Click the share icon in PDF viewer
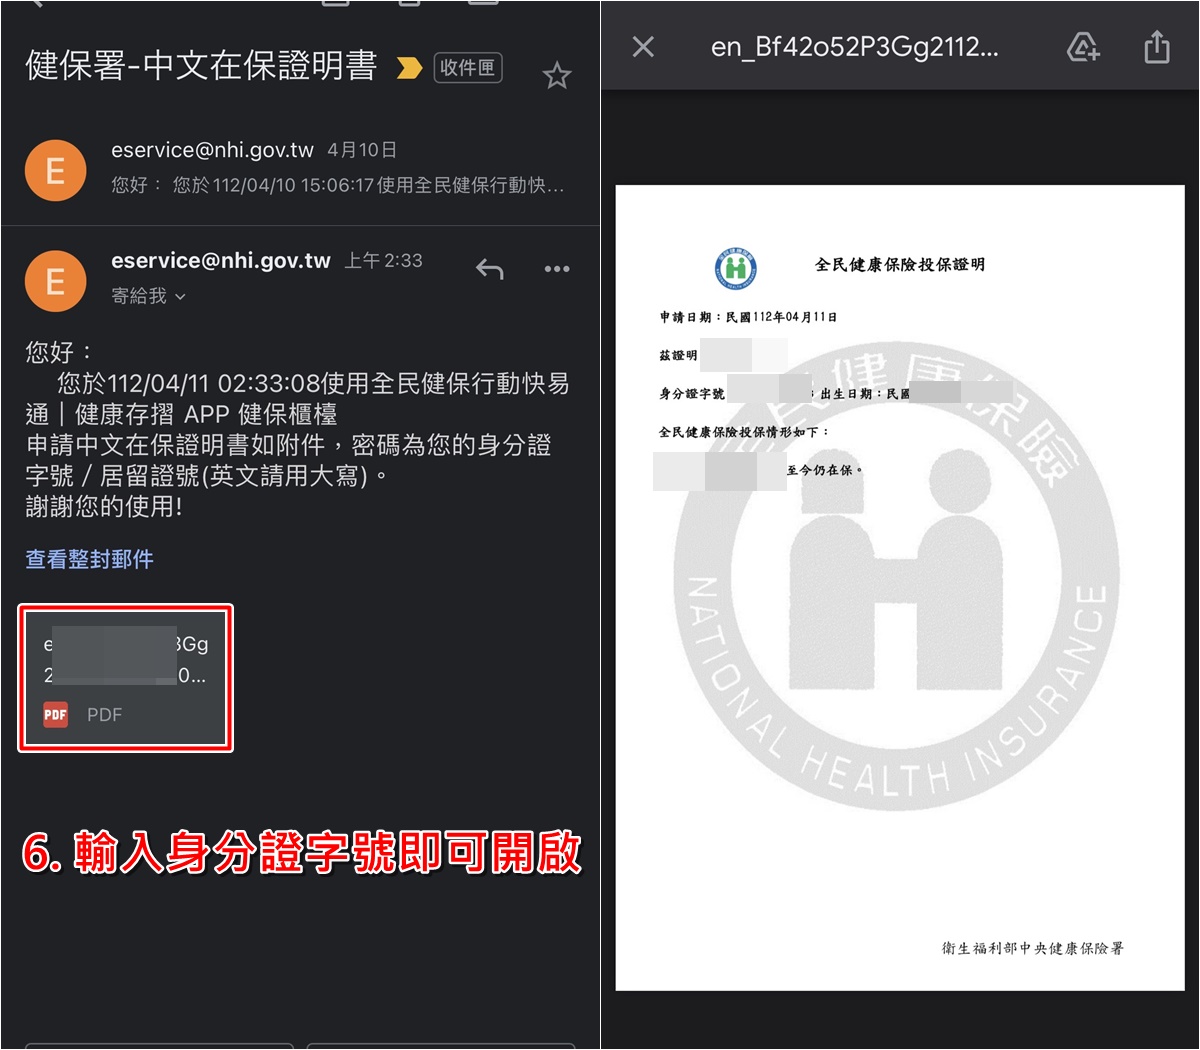1200x1050 pixels. tap(1157, 46)
